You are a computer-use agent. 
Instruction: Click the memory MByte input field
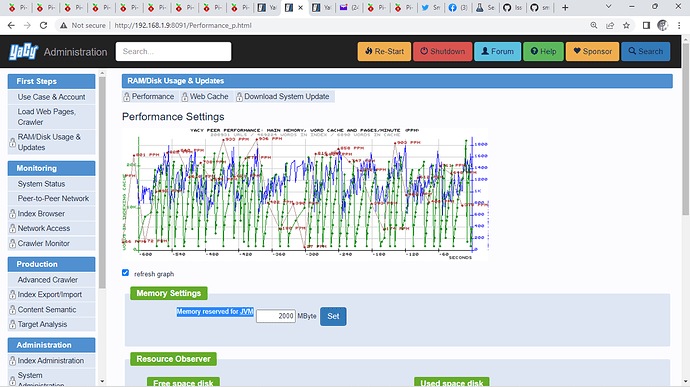tap(276, 316)
